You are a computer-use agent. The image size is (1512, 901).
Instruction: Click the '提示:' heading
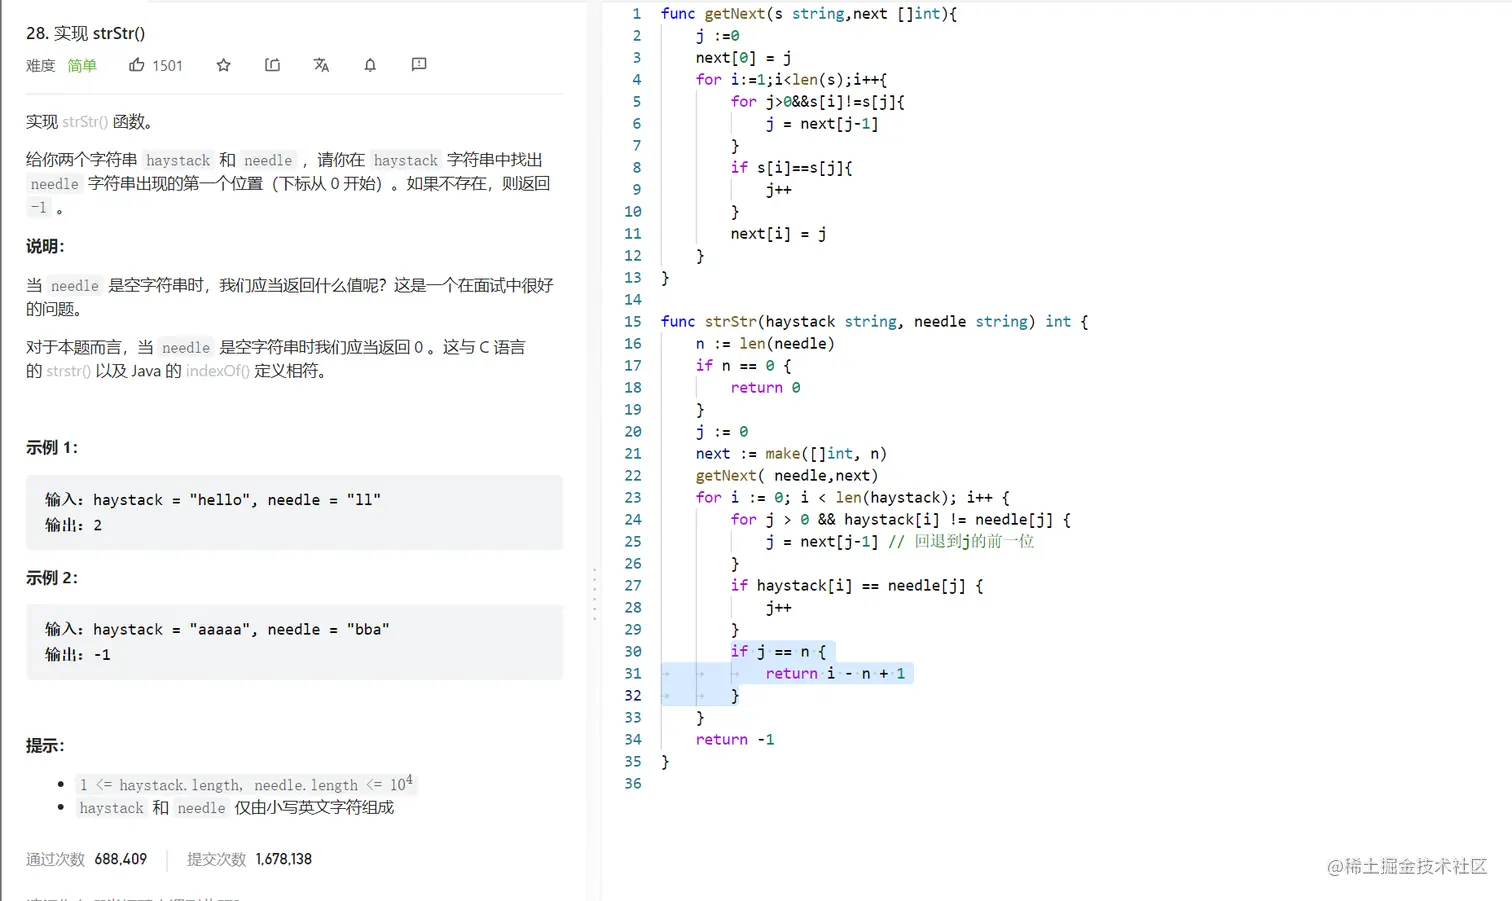click(45, 745)
